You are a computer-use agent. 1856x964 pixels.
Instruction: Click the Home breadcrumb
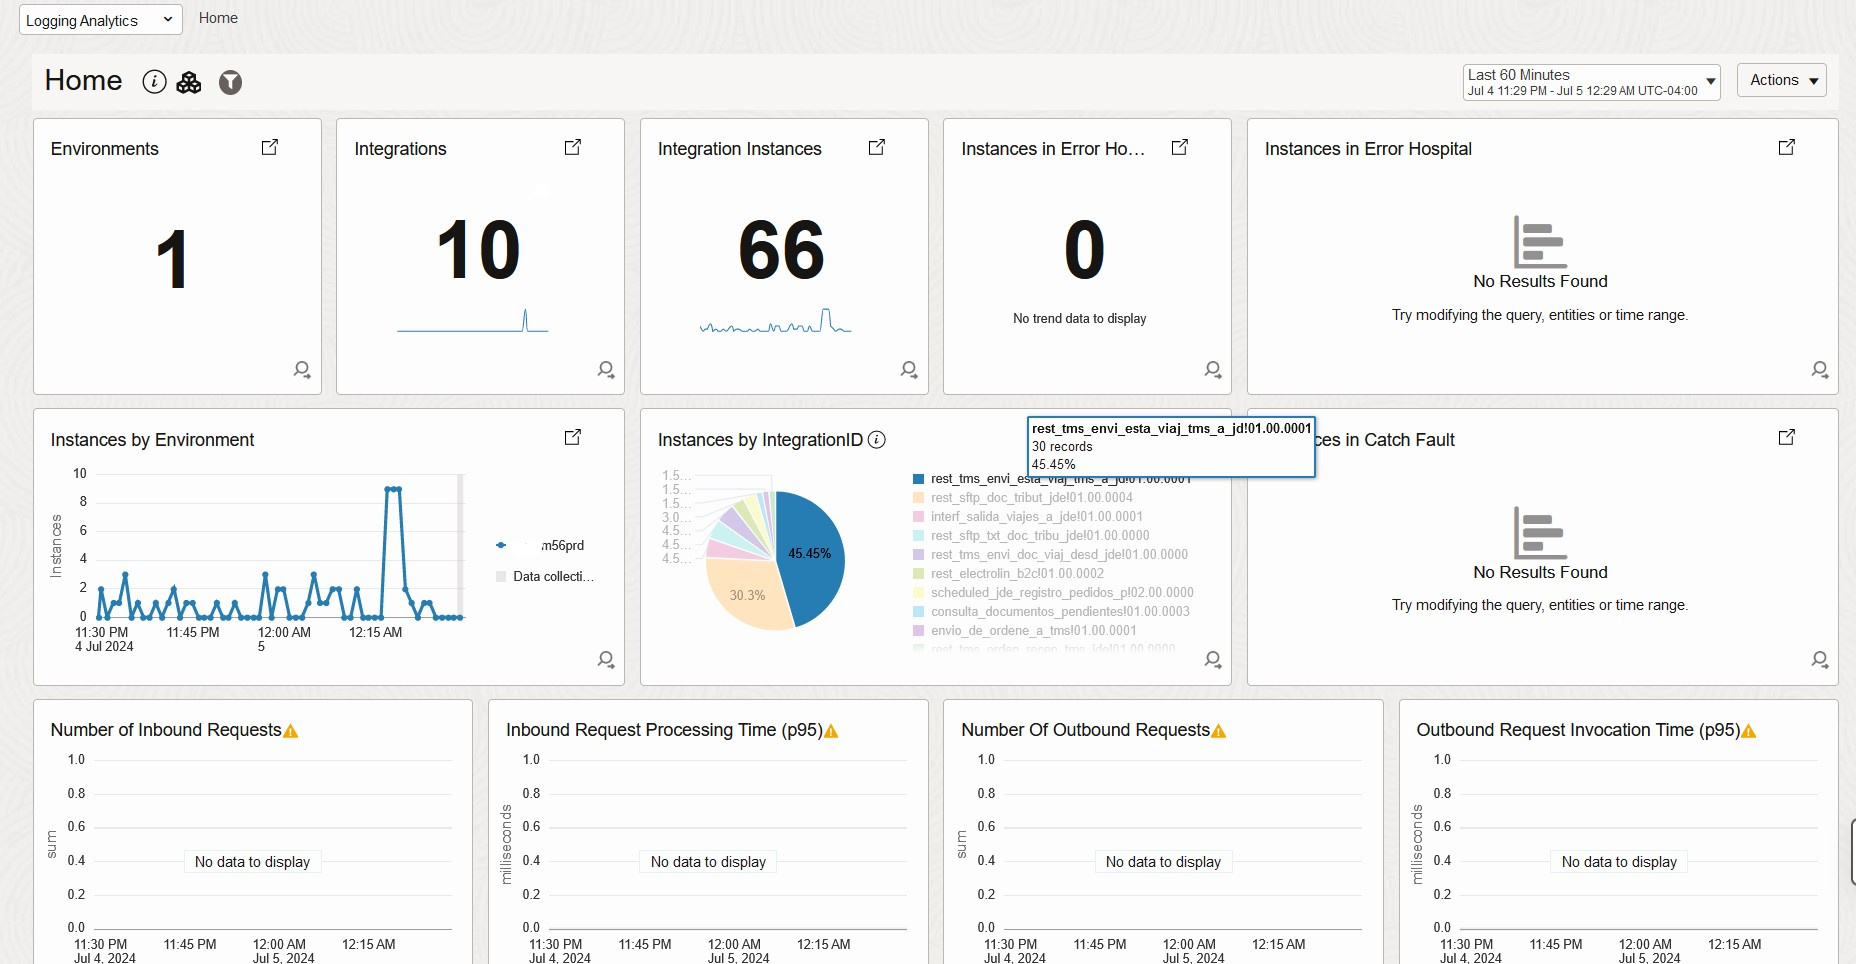218,18
